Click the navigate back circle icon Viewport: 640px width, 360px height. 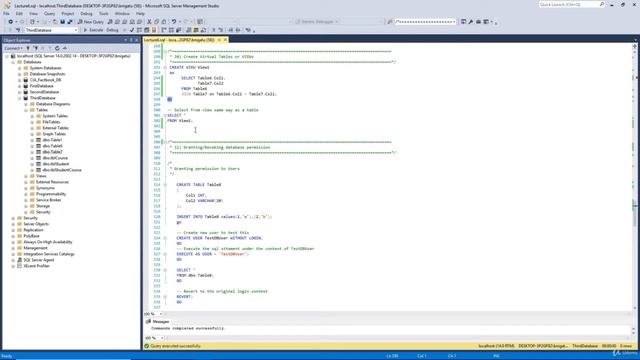[11, 22]
